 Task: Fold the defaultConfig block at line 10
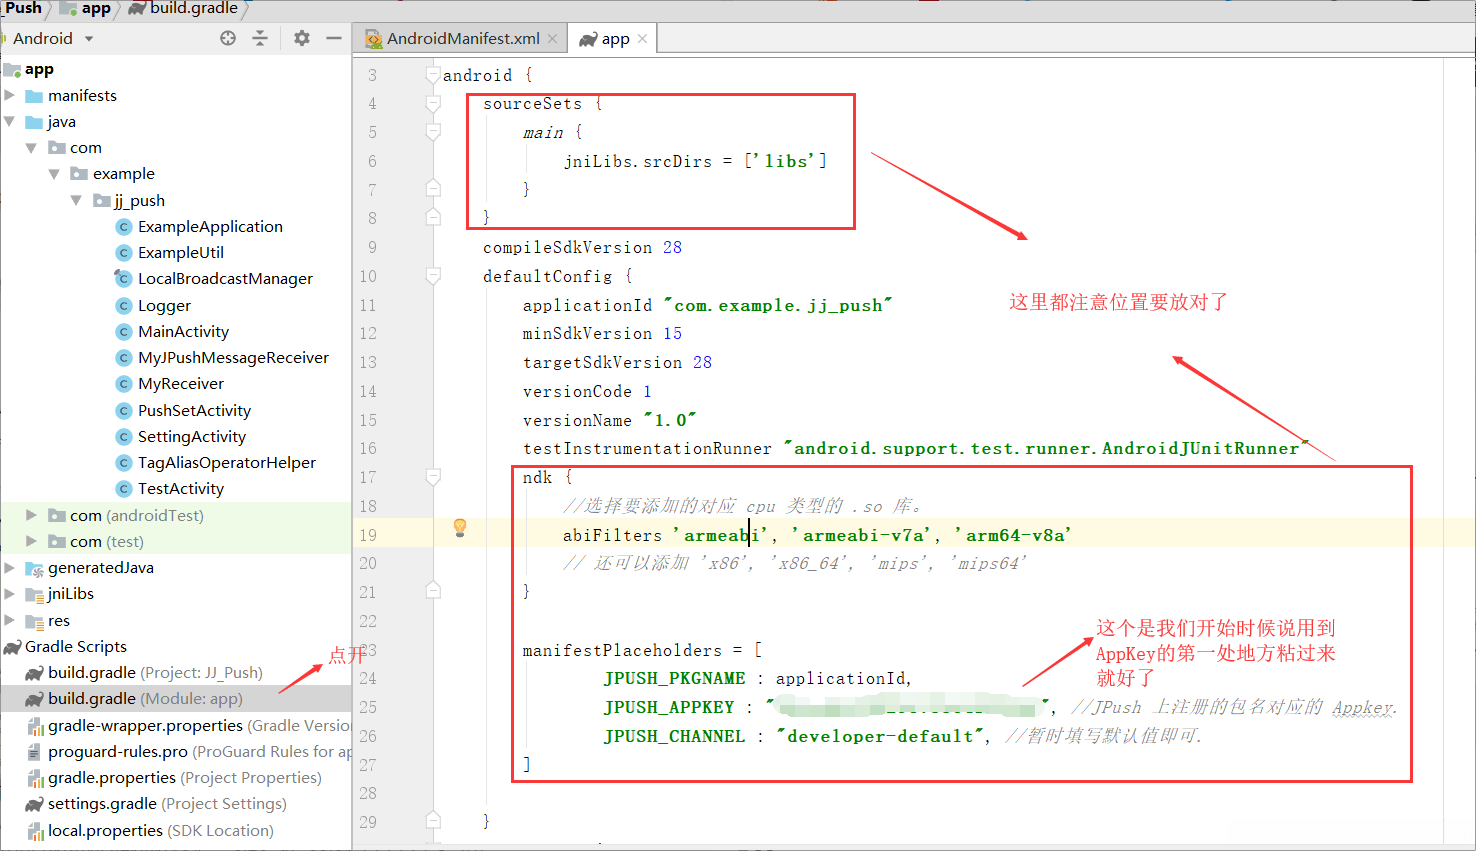click(433, 276)
